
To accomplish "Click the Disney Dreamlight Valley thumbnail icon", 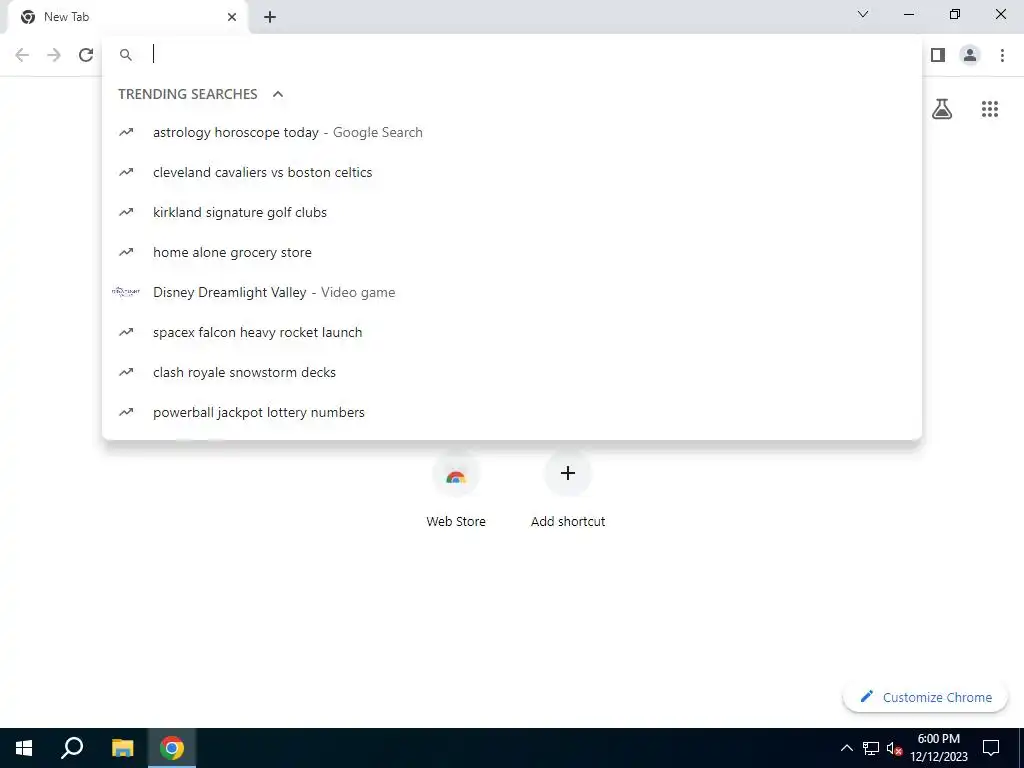I will click(x=126, y=292).
